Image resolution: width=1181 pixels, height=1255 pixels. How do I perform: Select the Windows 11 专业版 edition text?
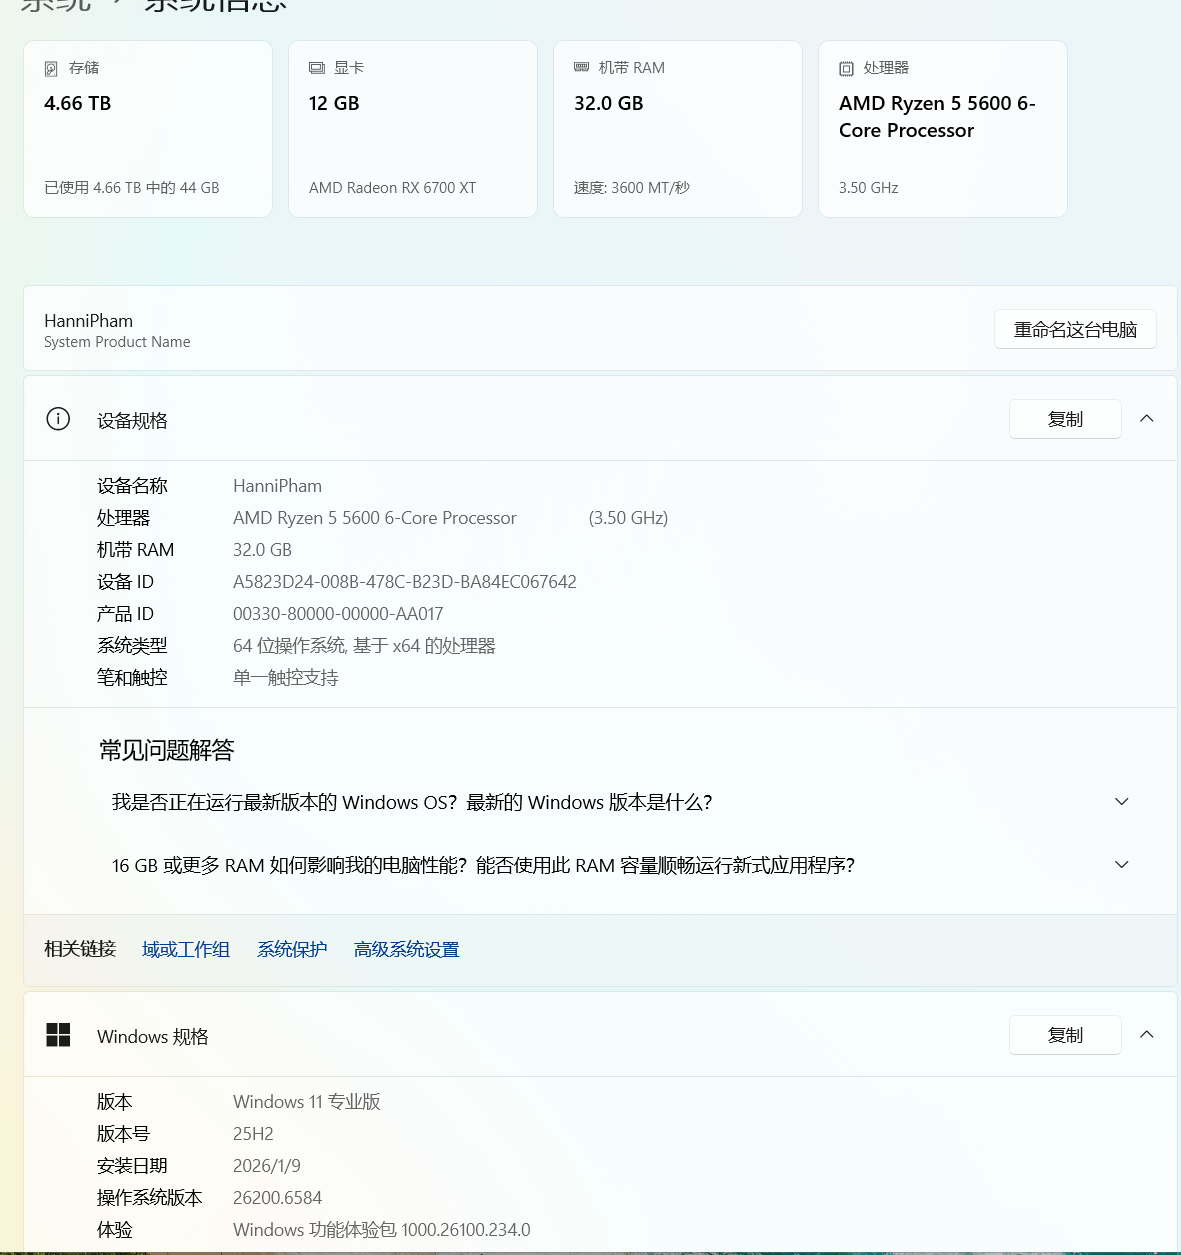(307, 1102)
